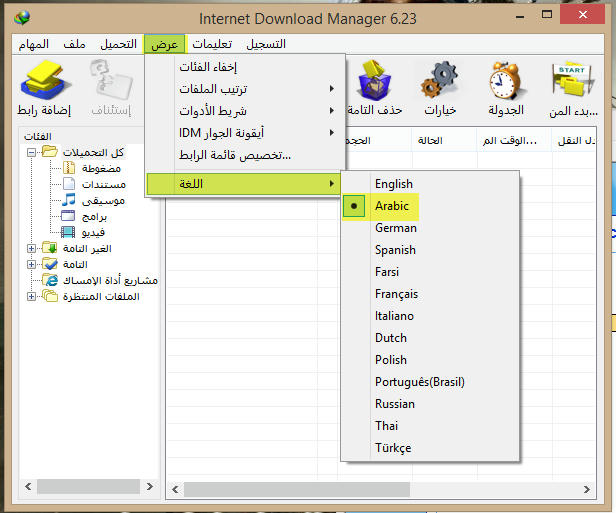Switch language to Italiano

click(394, 316)
